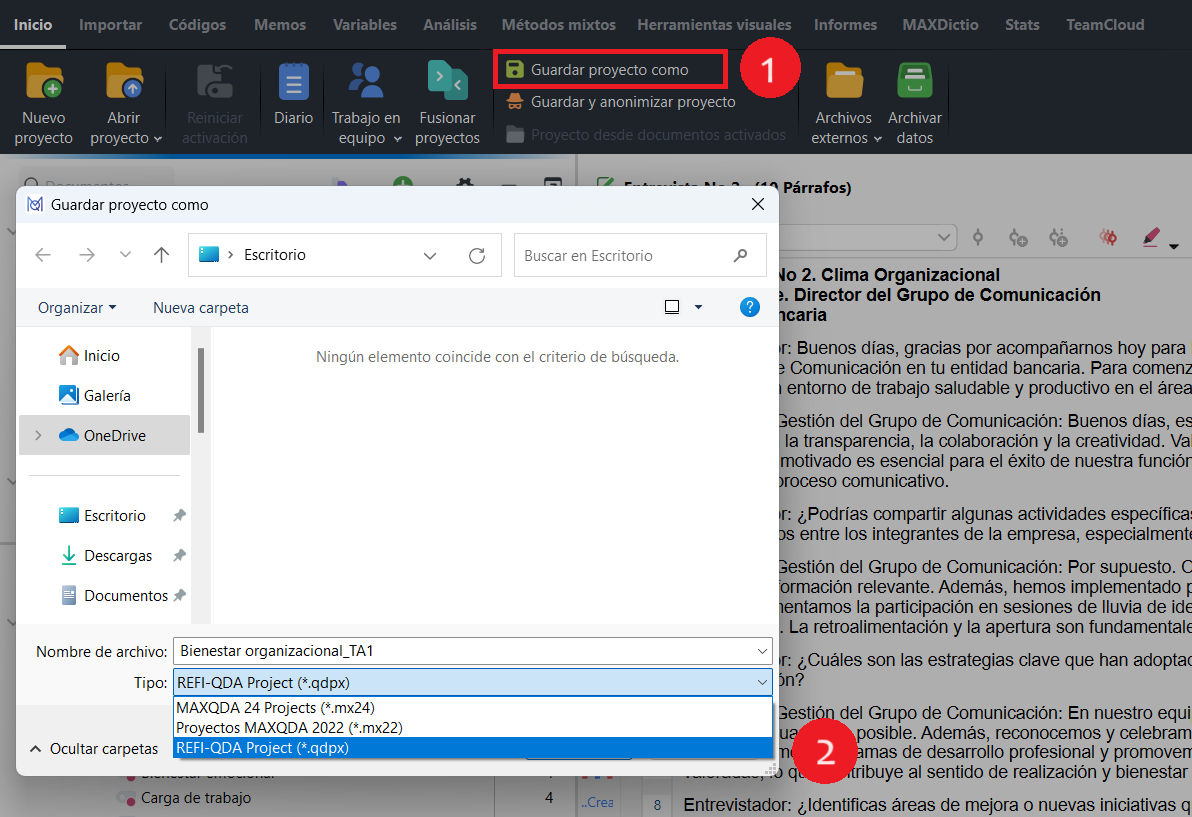This screenshot has width=1192, height=817.
Task: Expand the Nombre de archivo dropdown
Action: (762, 651)
